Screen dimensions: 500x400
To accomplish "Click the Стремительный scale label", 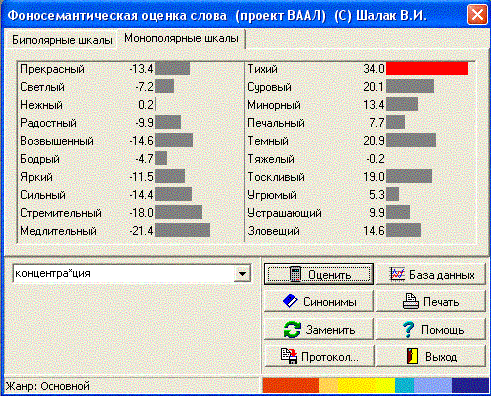I will tap(61, 213).
